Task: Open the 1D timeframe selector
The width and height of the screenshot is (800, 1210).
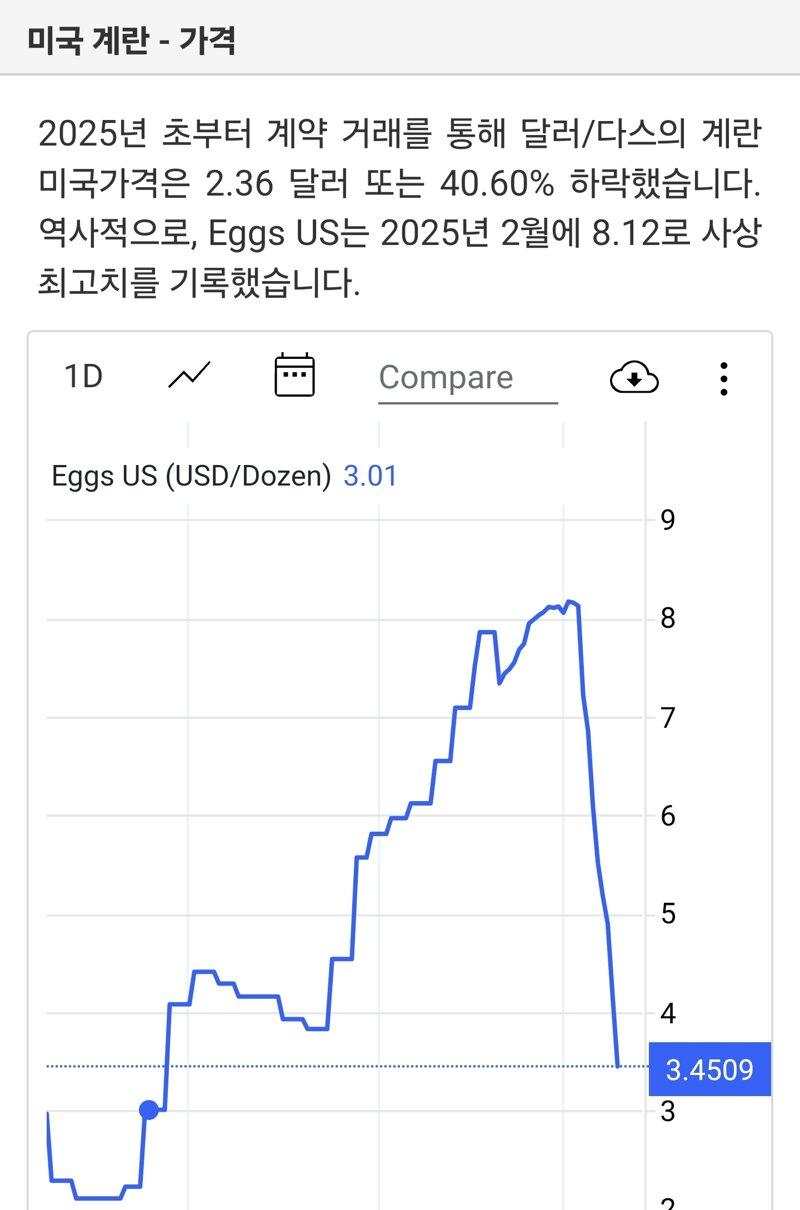Action: pyautogui.click(x=83, y=377)
